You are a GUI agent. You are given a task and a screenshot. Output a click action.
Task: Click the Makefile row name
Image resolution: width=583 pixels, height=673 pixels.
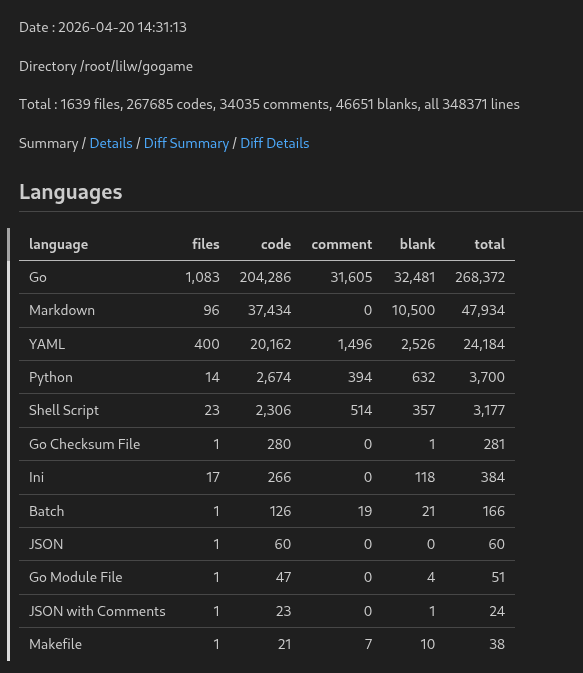55,644
